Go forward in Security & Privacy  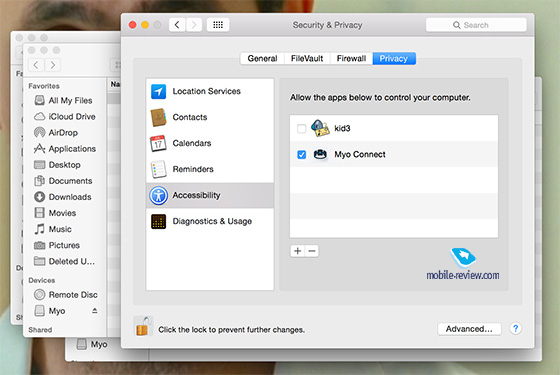[194, 25]
